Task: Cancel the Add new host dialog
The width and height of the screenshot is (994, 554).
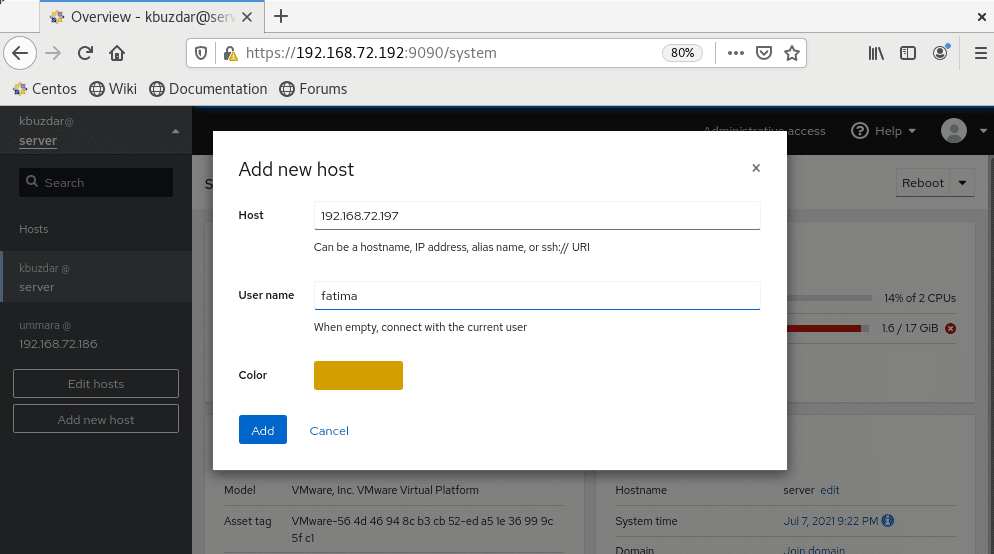Action: tap(329, 430)
